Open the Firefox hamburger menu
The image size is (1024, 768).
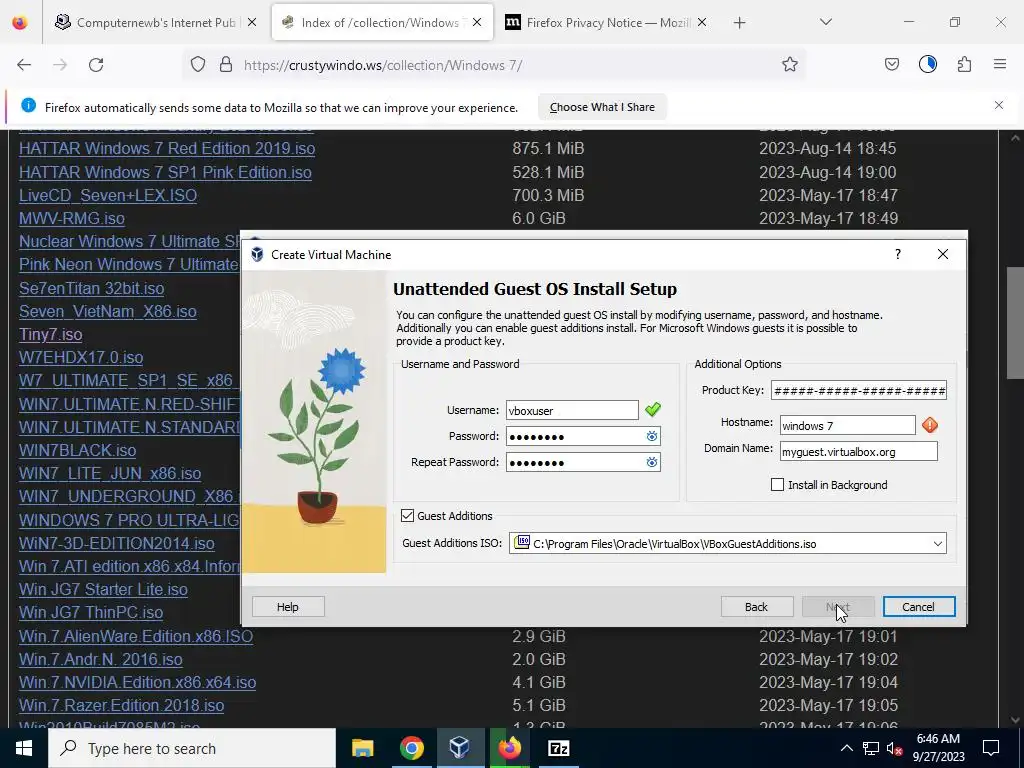(999, 64)
